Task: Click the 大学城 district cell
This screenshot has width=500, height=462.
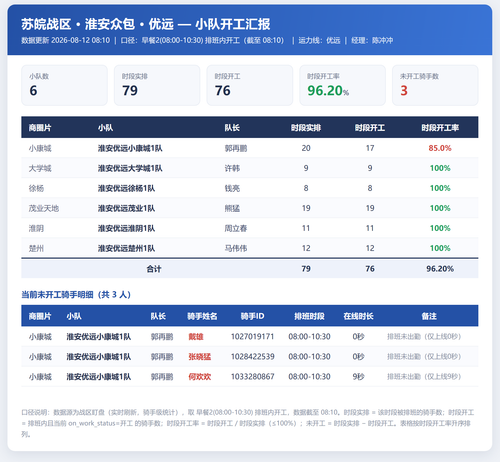Action: [x=40, y=168]
